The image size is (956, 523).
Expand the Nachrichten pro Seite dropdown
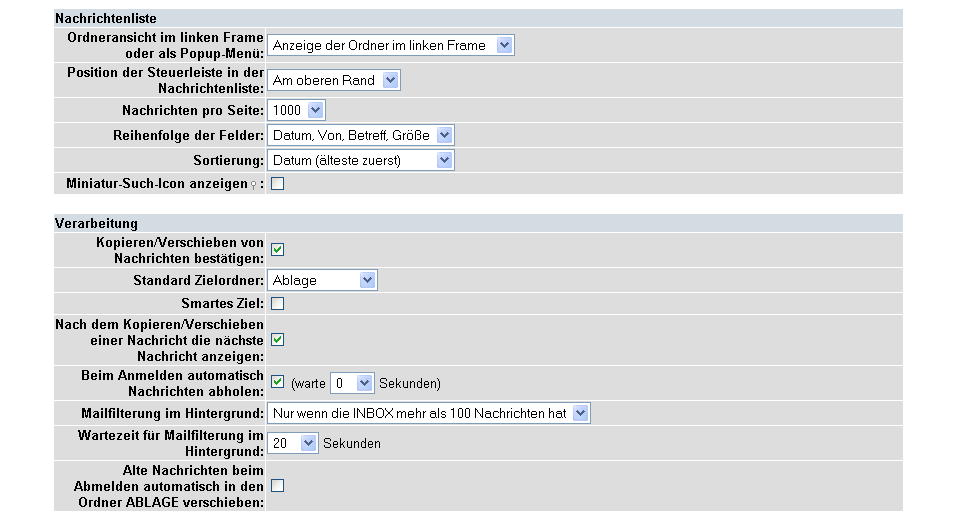click(x=296, y=110)
